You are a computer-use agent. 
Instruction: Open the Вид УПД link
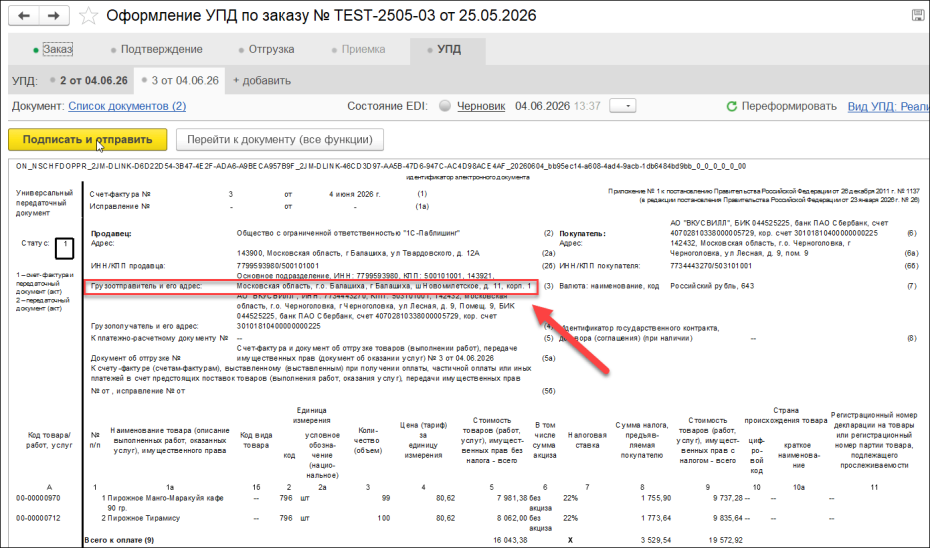tap(888, 106)
